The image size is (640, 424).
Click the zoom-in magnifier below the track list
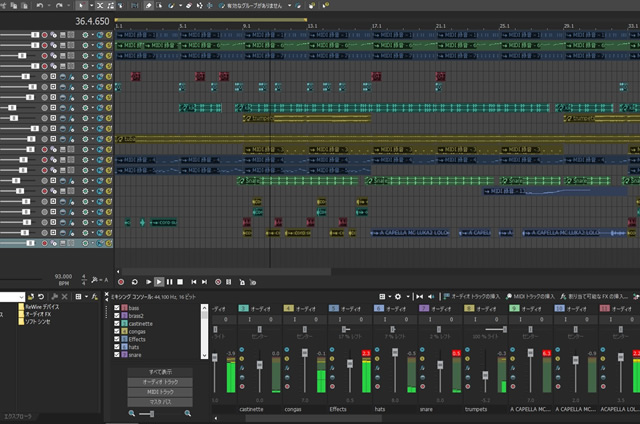(188, 413)
